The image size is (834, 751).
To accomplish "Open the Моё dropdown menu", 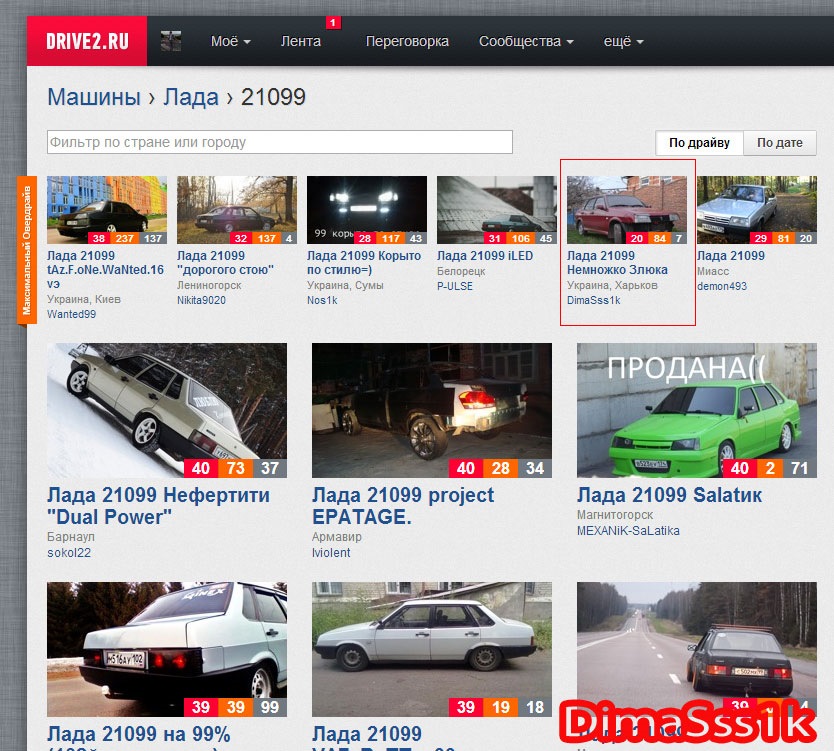I will pyautogui.click(x=230, y=41).
